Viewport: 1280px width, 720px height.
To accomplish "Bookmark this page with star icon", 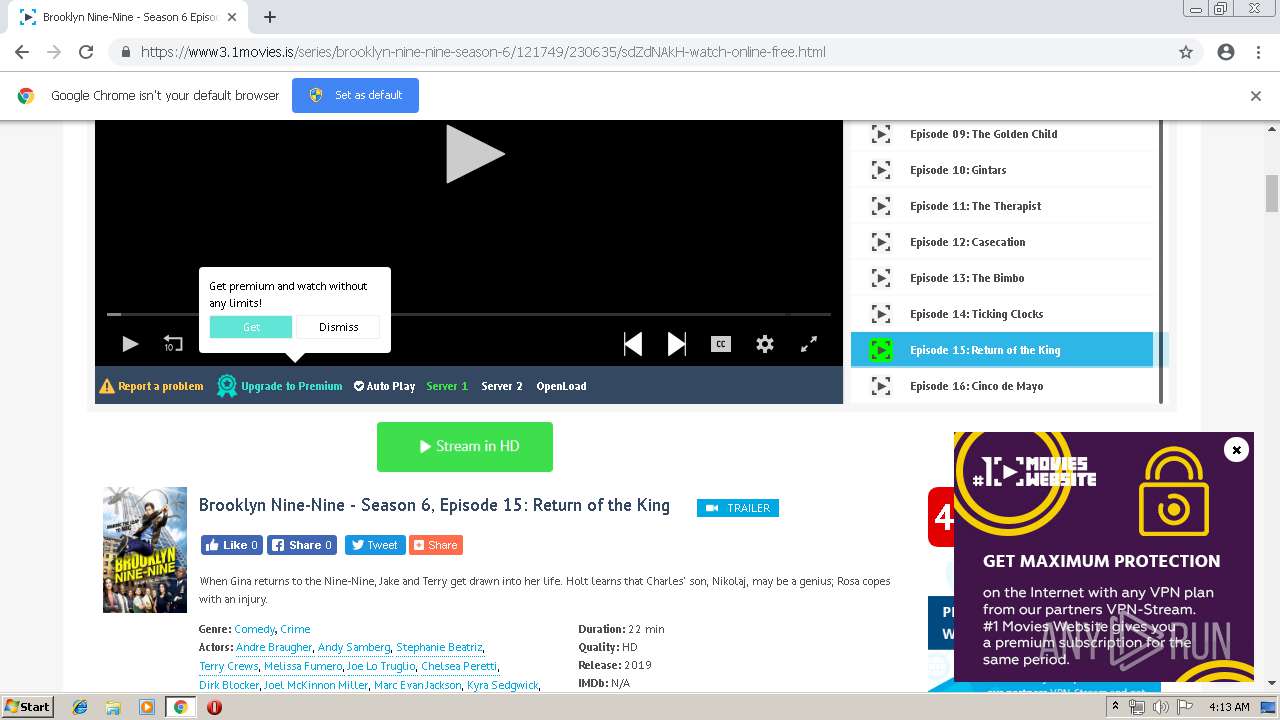I will [x=1186, y=52].
